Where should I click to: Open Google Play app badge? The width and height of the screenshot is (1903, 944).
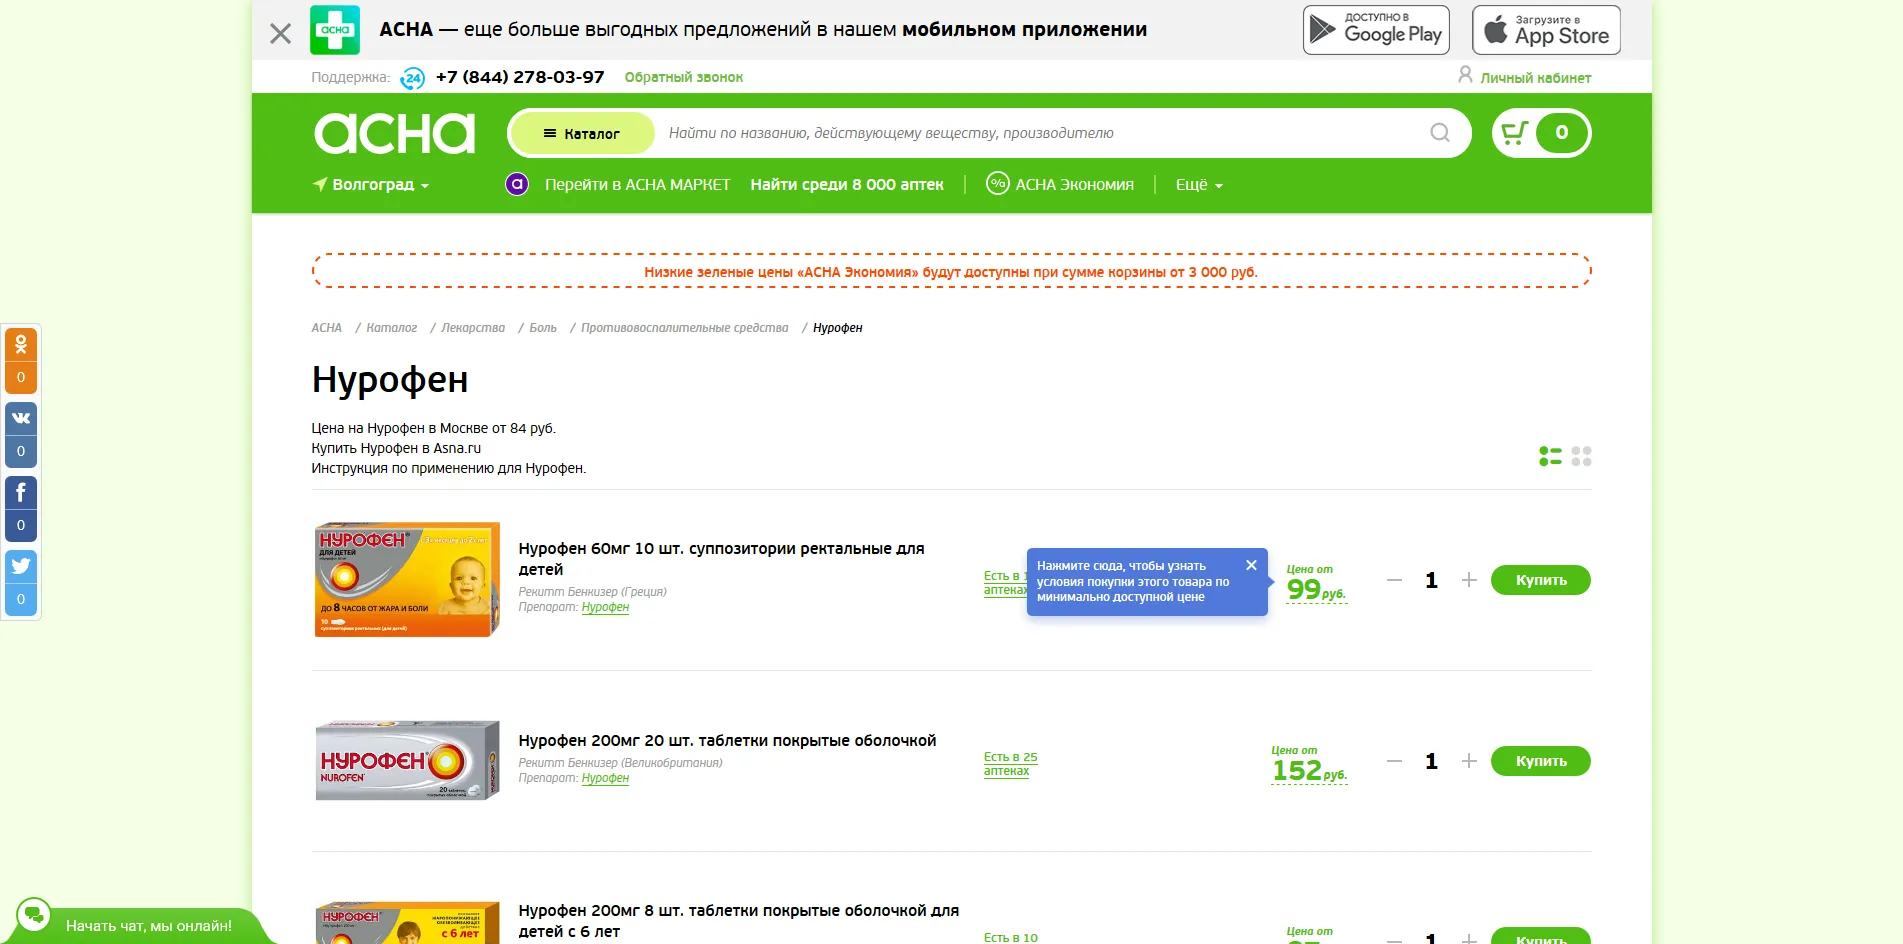tap(1376, 30)
